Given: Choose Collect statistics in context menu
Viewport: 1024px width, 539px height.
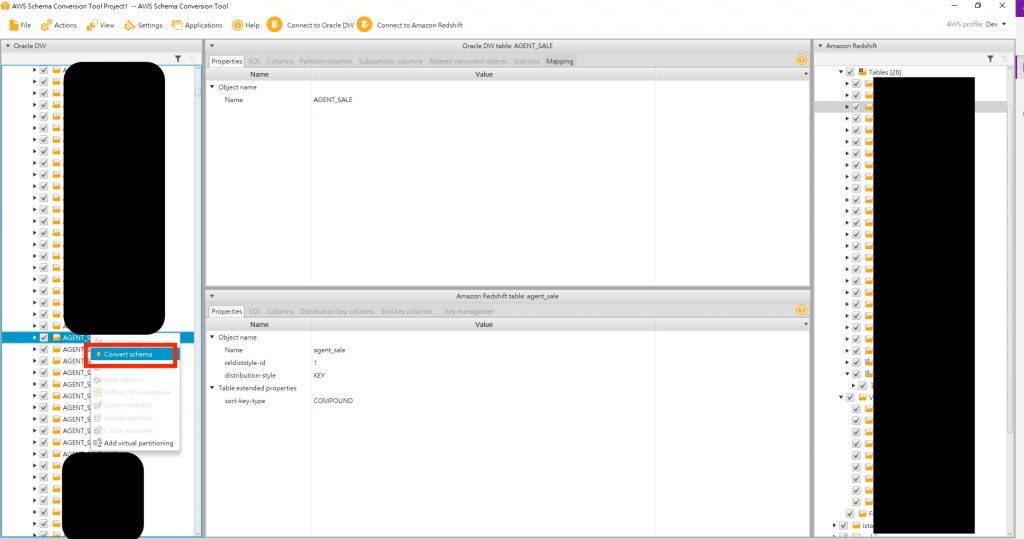Looking at the screenshot, I should tap(133, 405).
